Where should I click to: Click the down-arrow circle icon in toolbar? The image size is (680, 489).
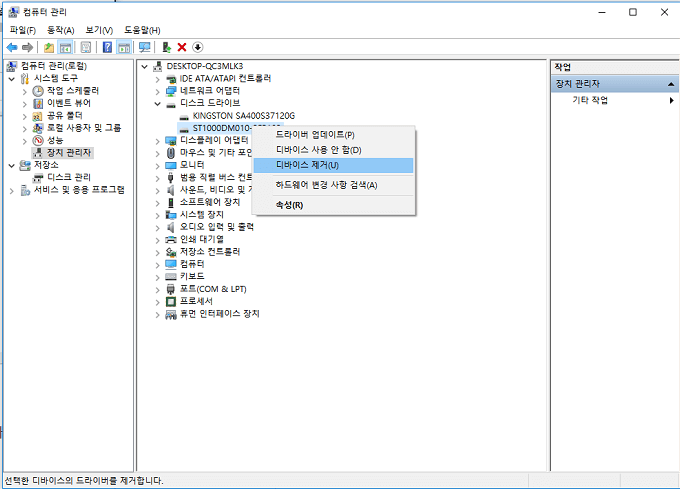point(198,47)
